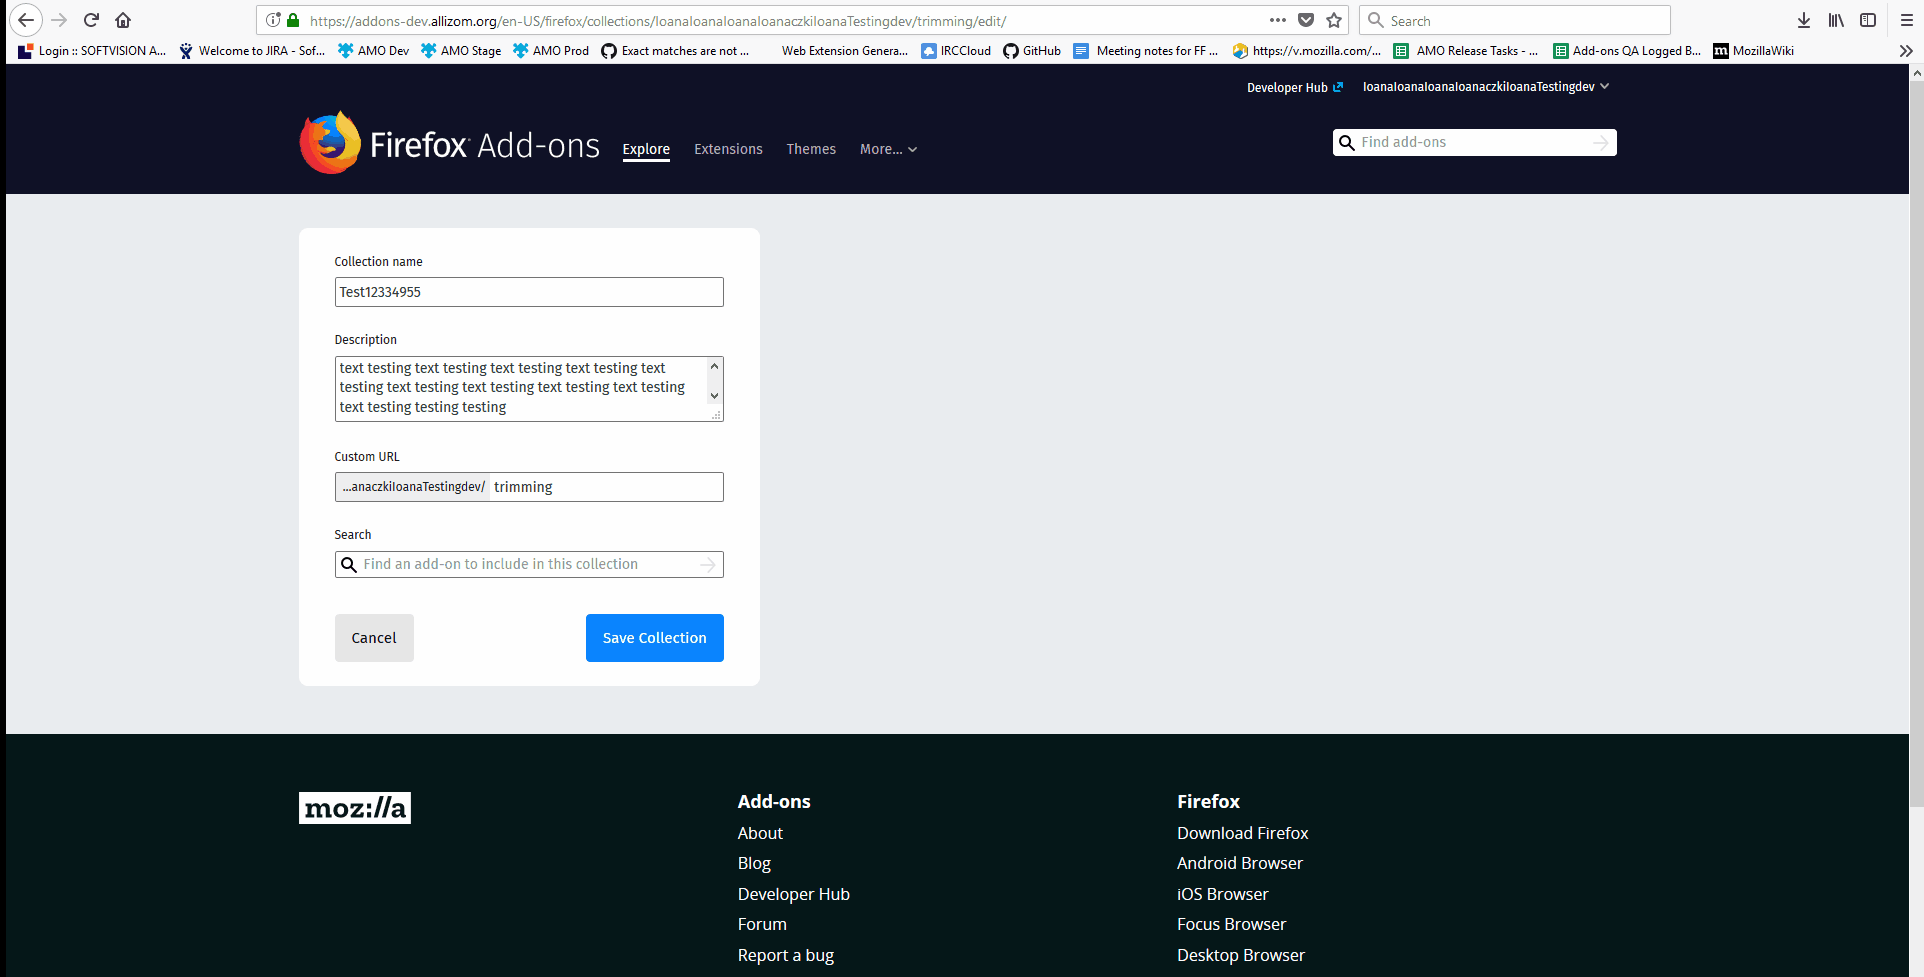Viewport: 1924px width, 977px height.
Task: Bookmark this page with the star
Action: 1334,20
